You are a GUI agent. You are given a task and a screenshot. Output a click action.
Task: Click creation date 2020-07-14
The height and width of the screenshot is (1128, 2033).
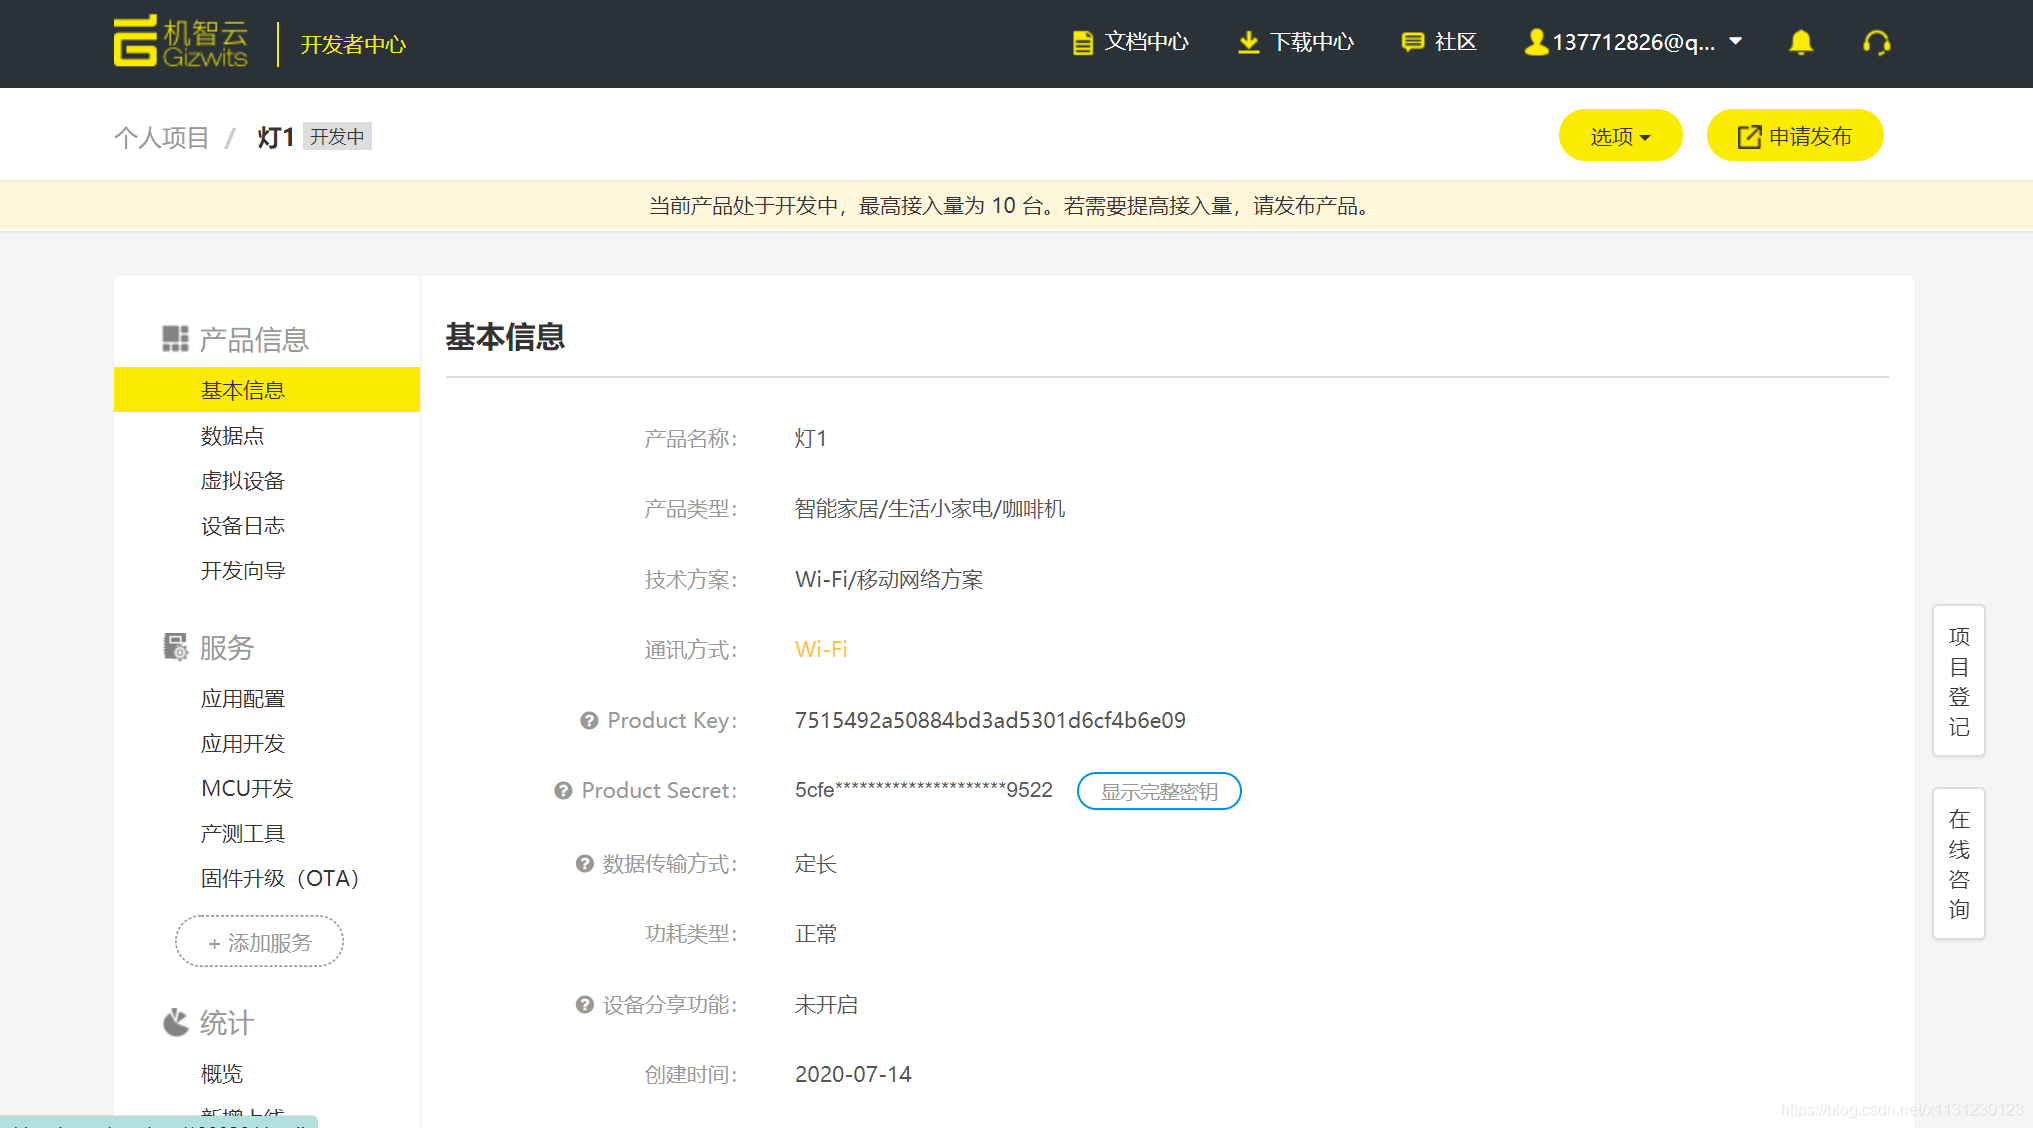pos(853,1074)
